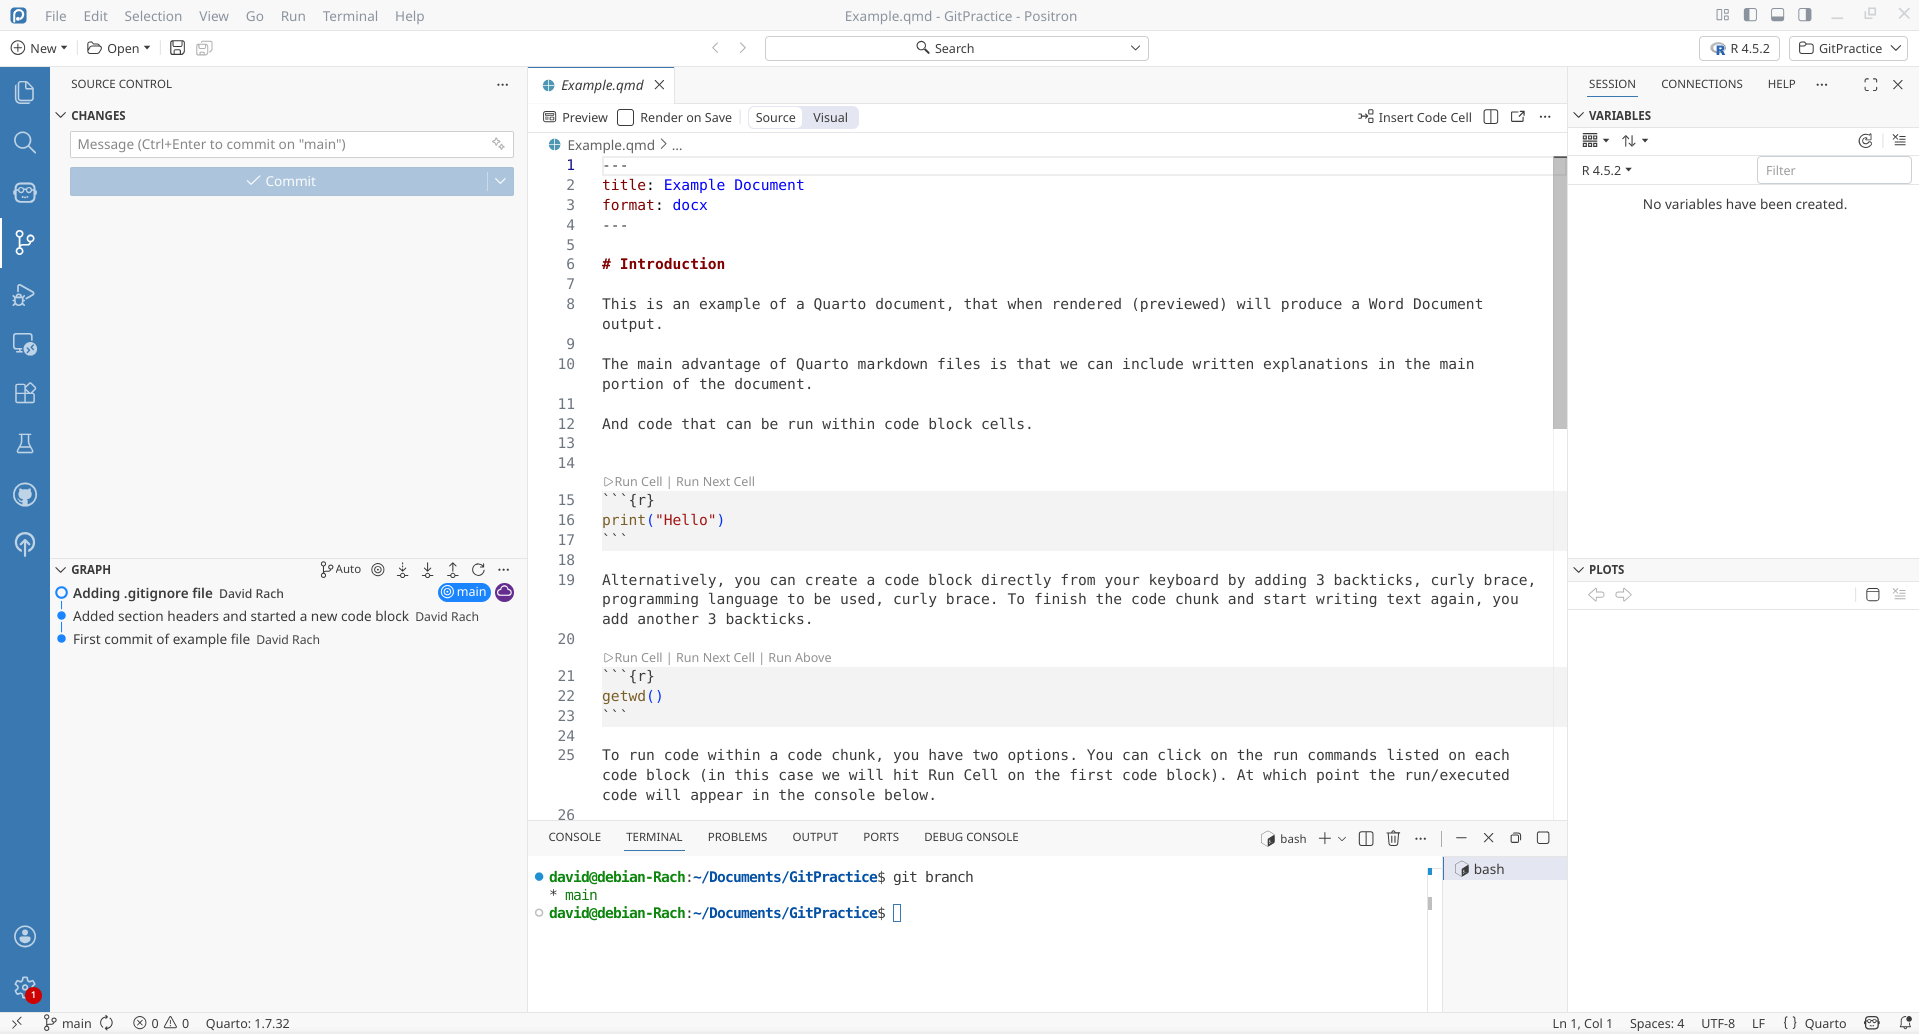Click the commit message input field
1919x1034 pixels.
pos(280,144)
